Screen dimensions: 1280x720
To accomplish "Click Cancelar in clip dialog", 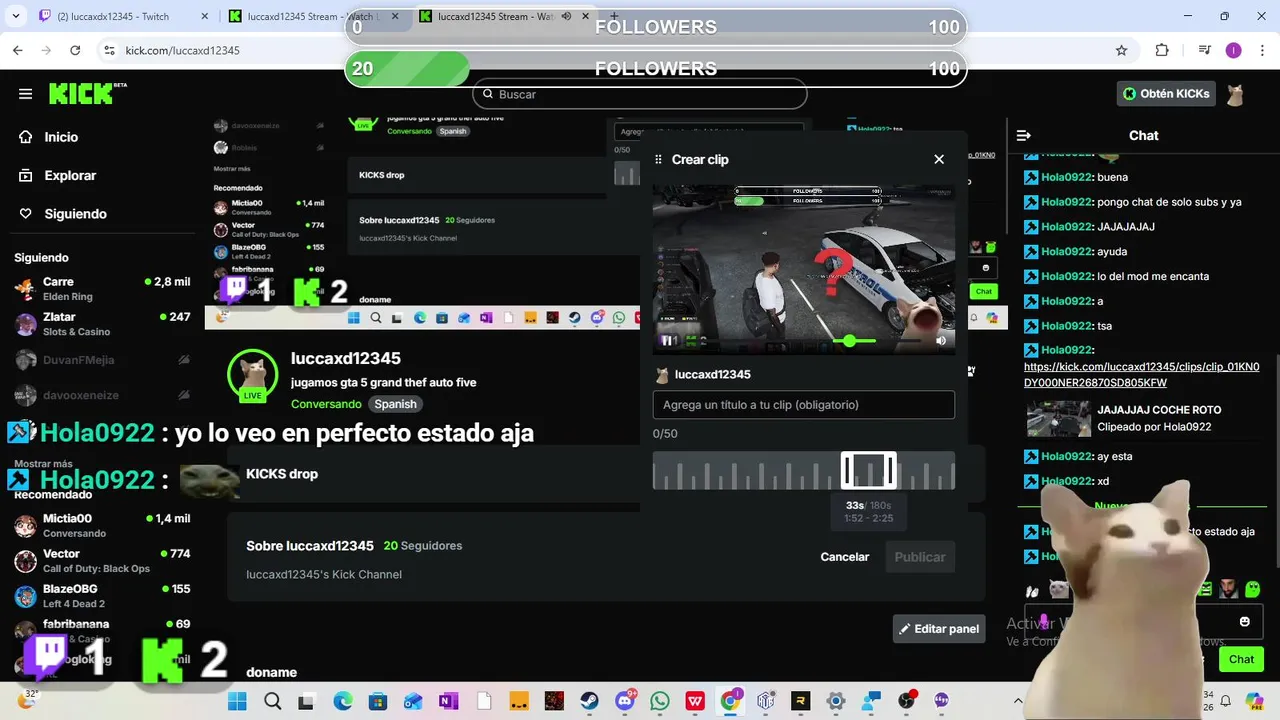I will 845,557.
